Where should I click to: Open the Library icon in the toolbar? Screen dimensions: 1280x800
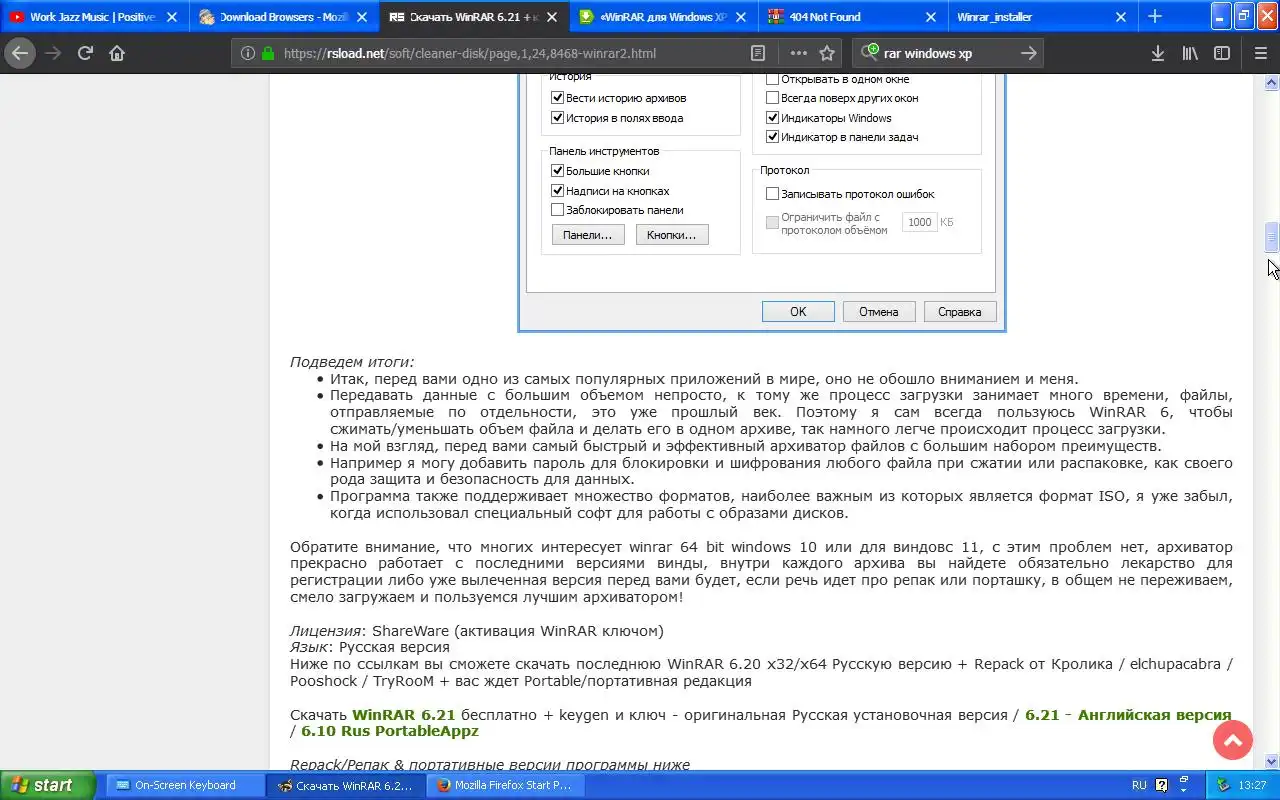(1190, 53)
